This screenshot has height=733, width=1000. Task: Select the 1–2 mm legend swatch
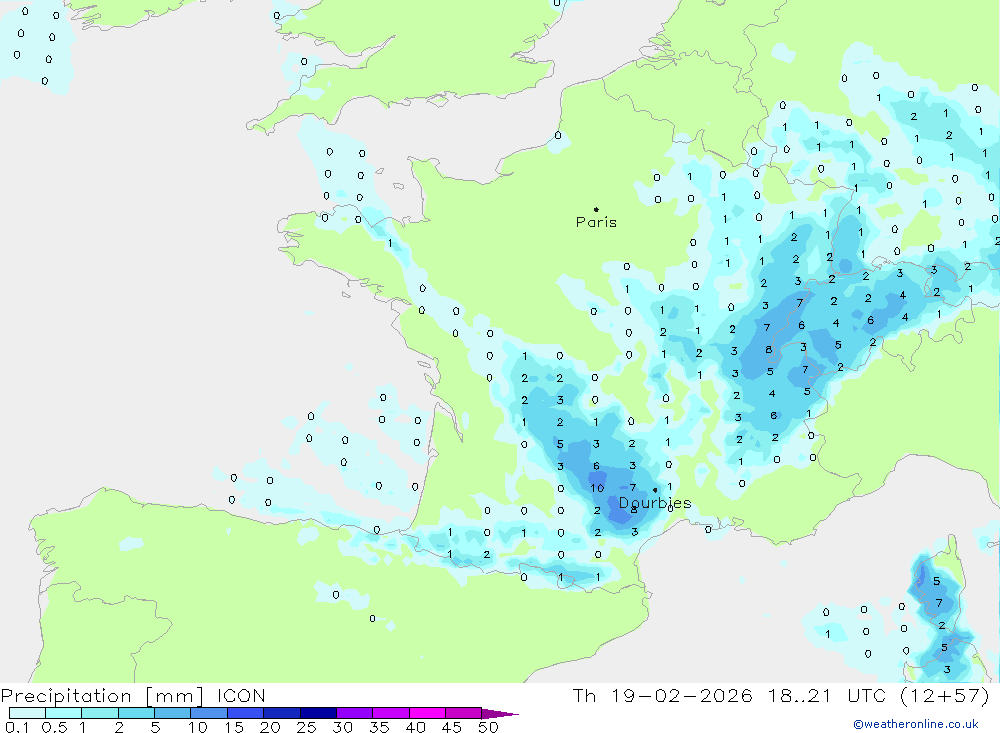[x=99, y=713]
